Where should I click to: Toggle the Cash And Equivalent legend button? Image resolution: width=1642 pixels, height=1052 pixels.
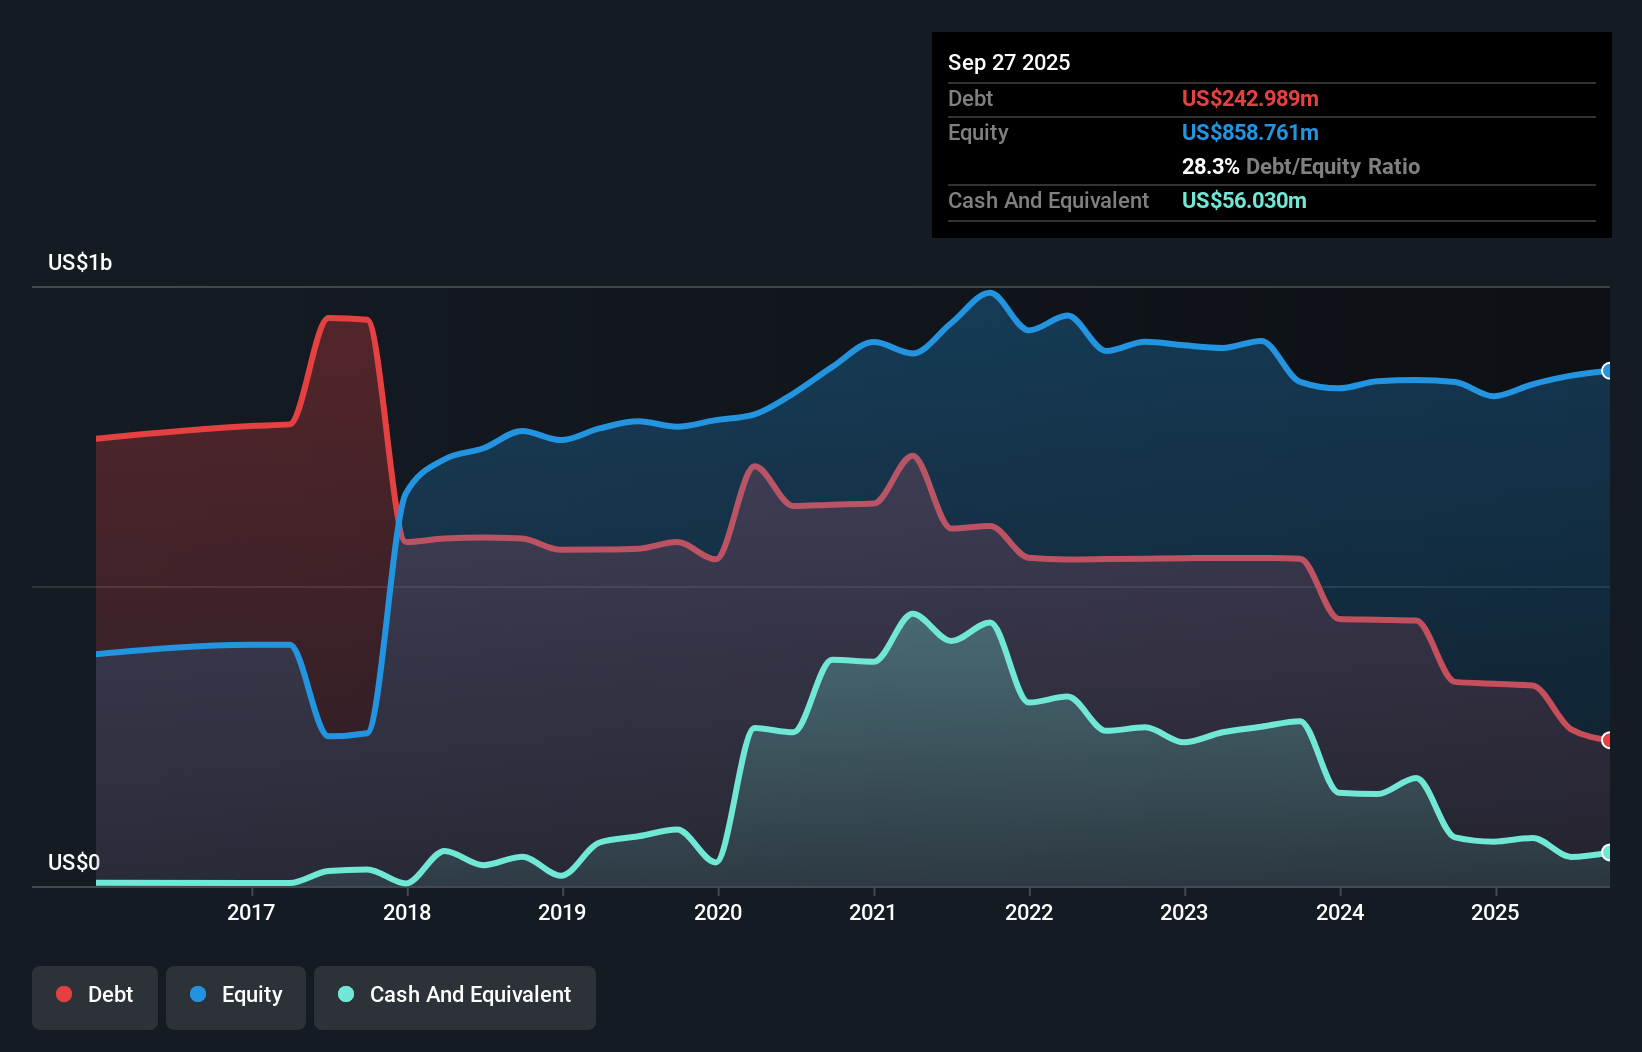(455, 997)
